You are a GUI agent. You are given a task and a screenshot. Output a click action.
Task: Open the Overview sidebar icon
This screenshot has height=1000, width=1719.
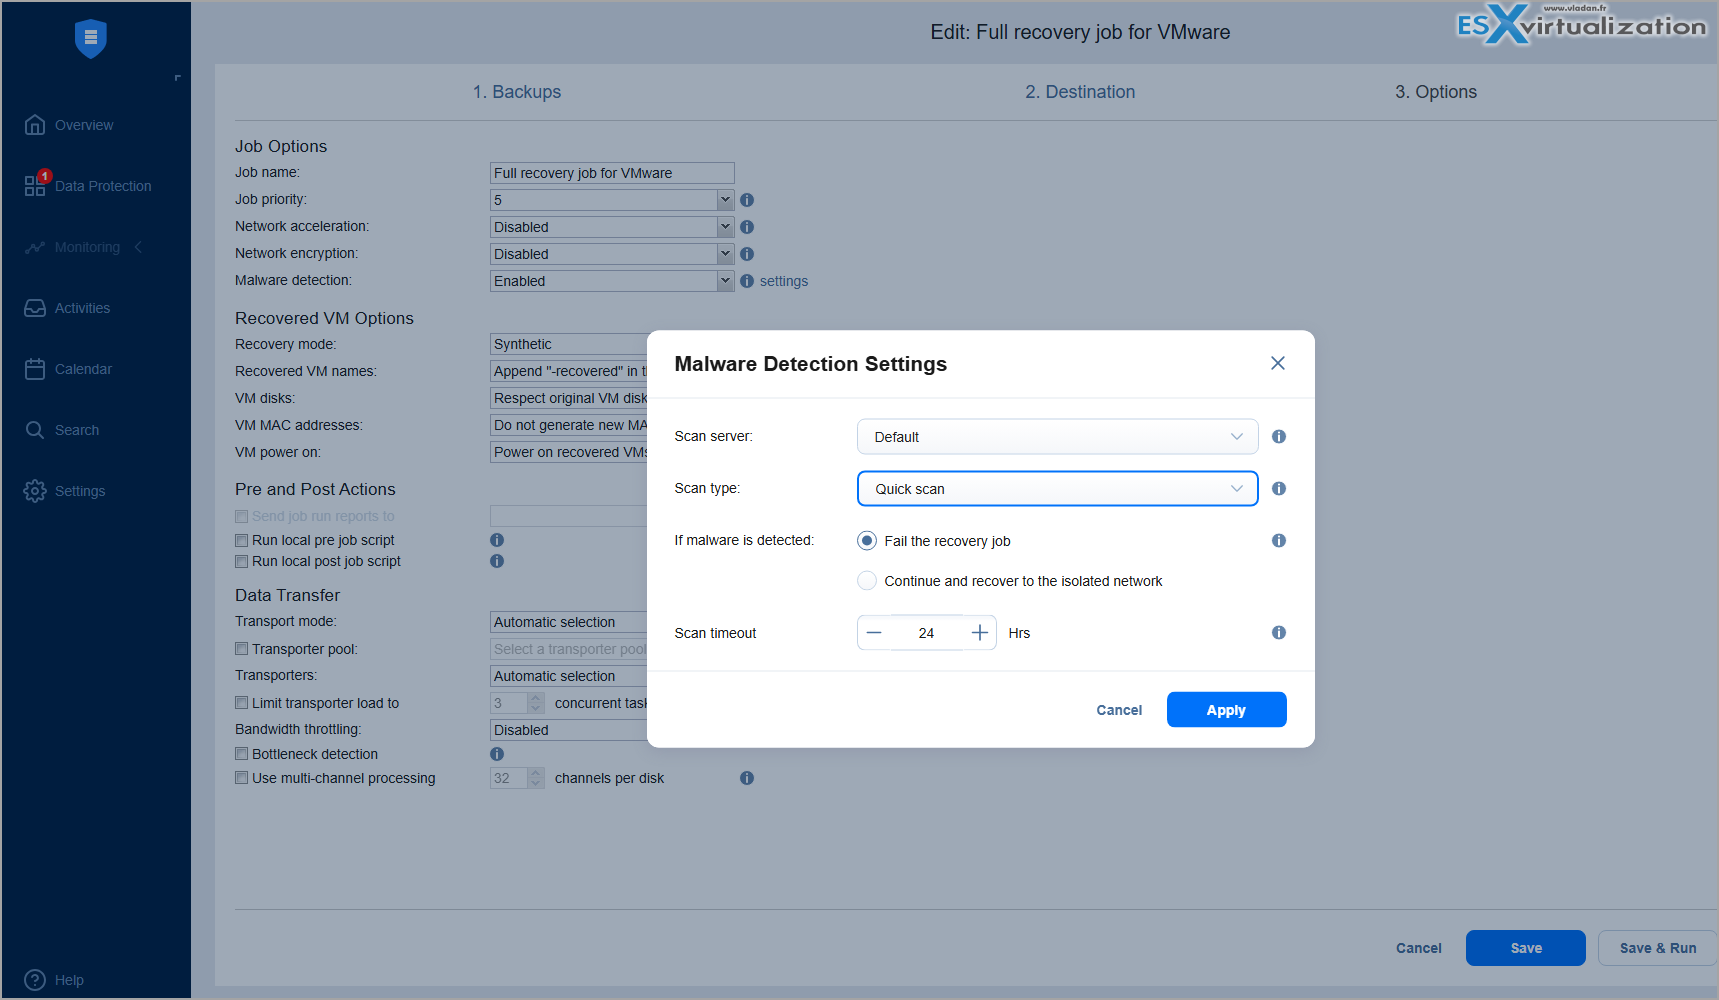click(x=35, y=125)
